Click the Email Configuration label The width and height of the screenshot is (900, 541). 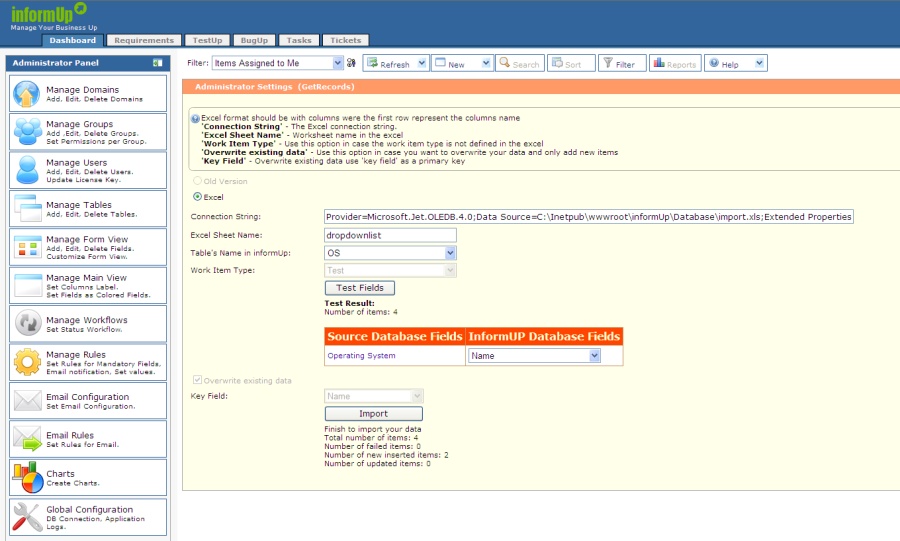[x=87, y=396]
